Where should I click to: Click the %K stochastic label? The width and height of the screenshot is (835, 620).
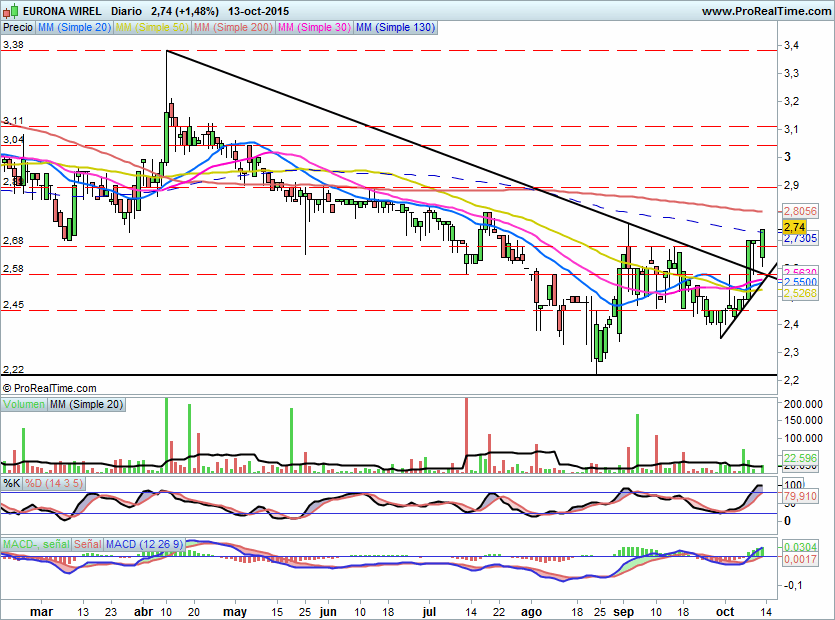coord(12,483)
